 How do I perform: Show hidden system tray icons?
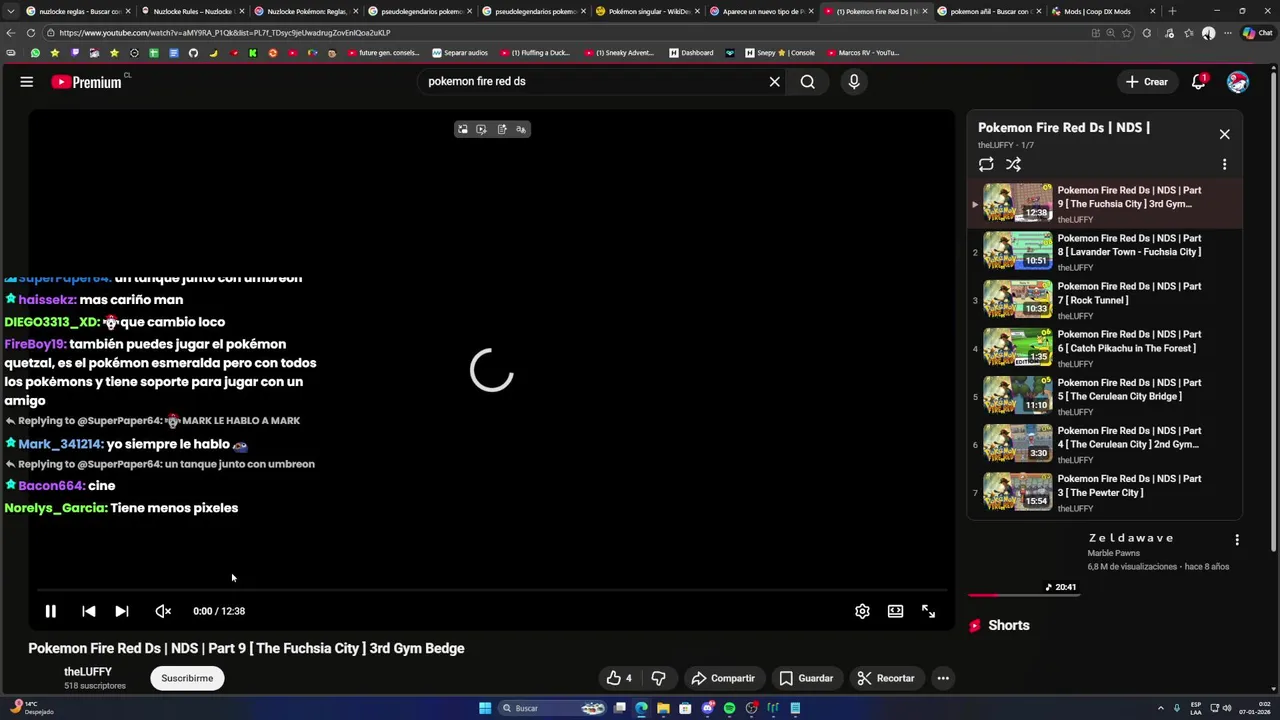pyautogui.click(x=1162, y=708)
